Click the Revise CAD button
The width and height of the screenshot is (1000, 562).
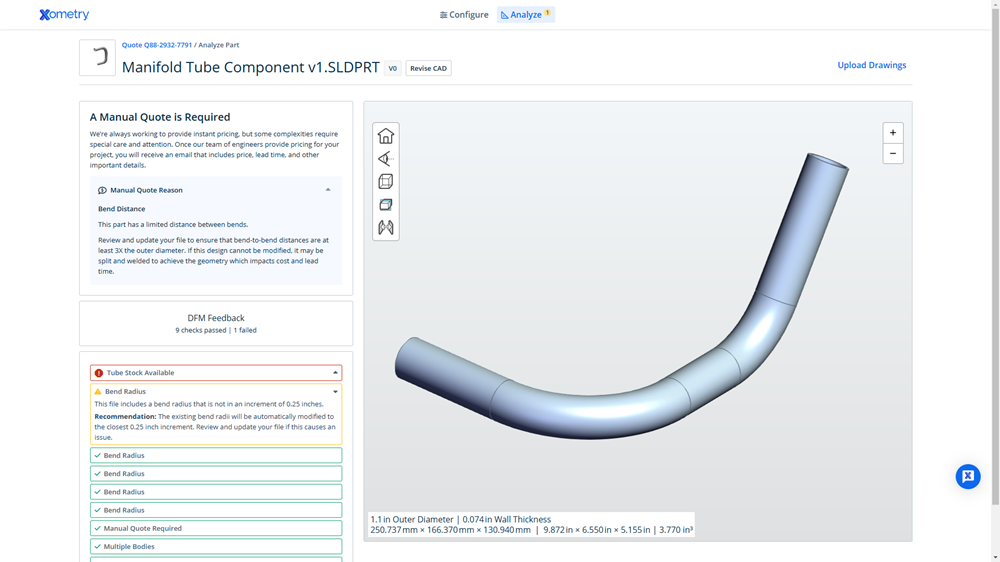[428, 68]
